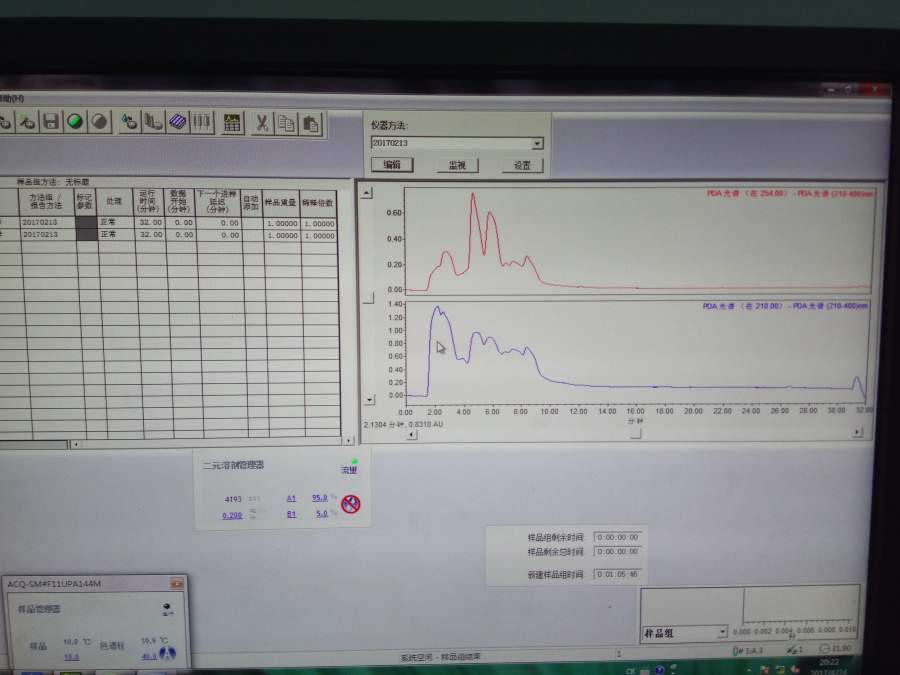Image resolution: width=900 pixels, height=675 pixels.
Task: Click the blue 210 nm chromatogram plot
Action: (x=636, y=351)
